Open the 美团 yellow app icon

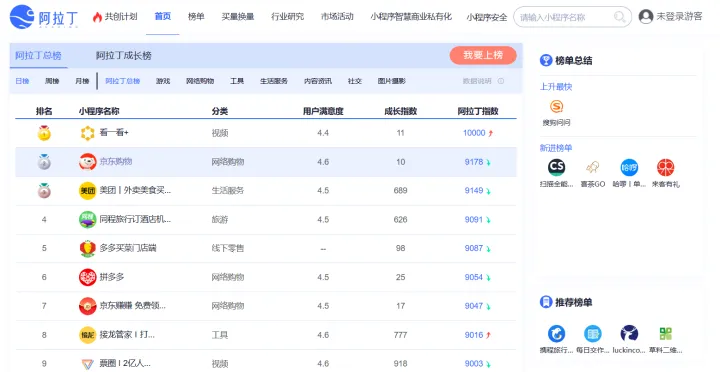[x=88, y=191]
